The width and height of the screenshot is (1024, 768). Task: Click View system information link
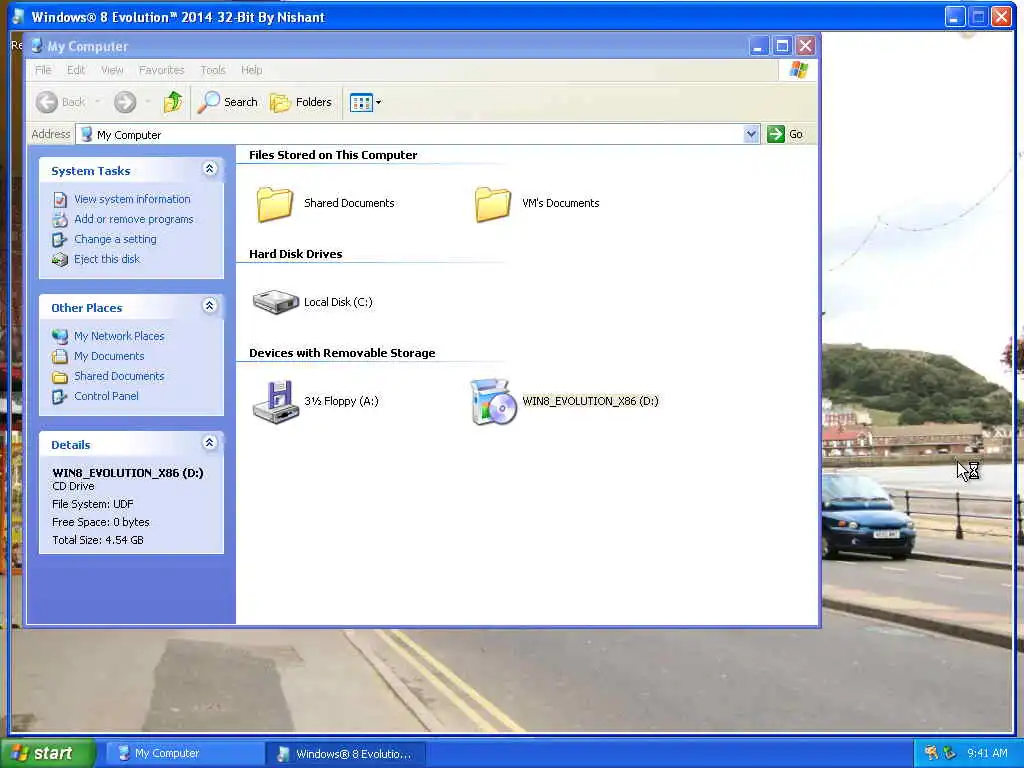coord(132,199)
